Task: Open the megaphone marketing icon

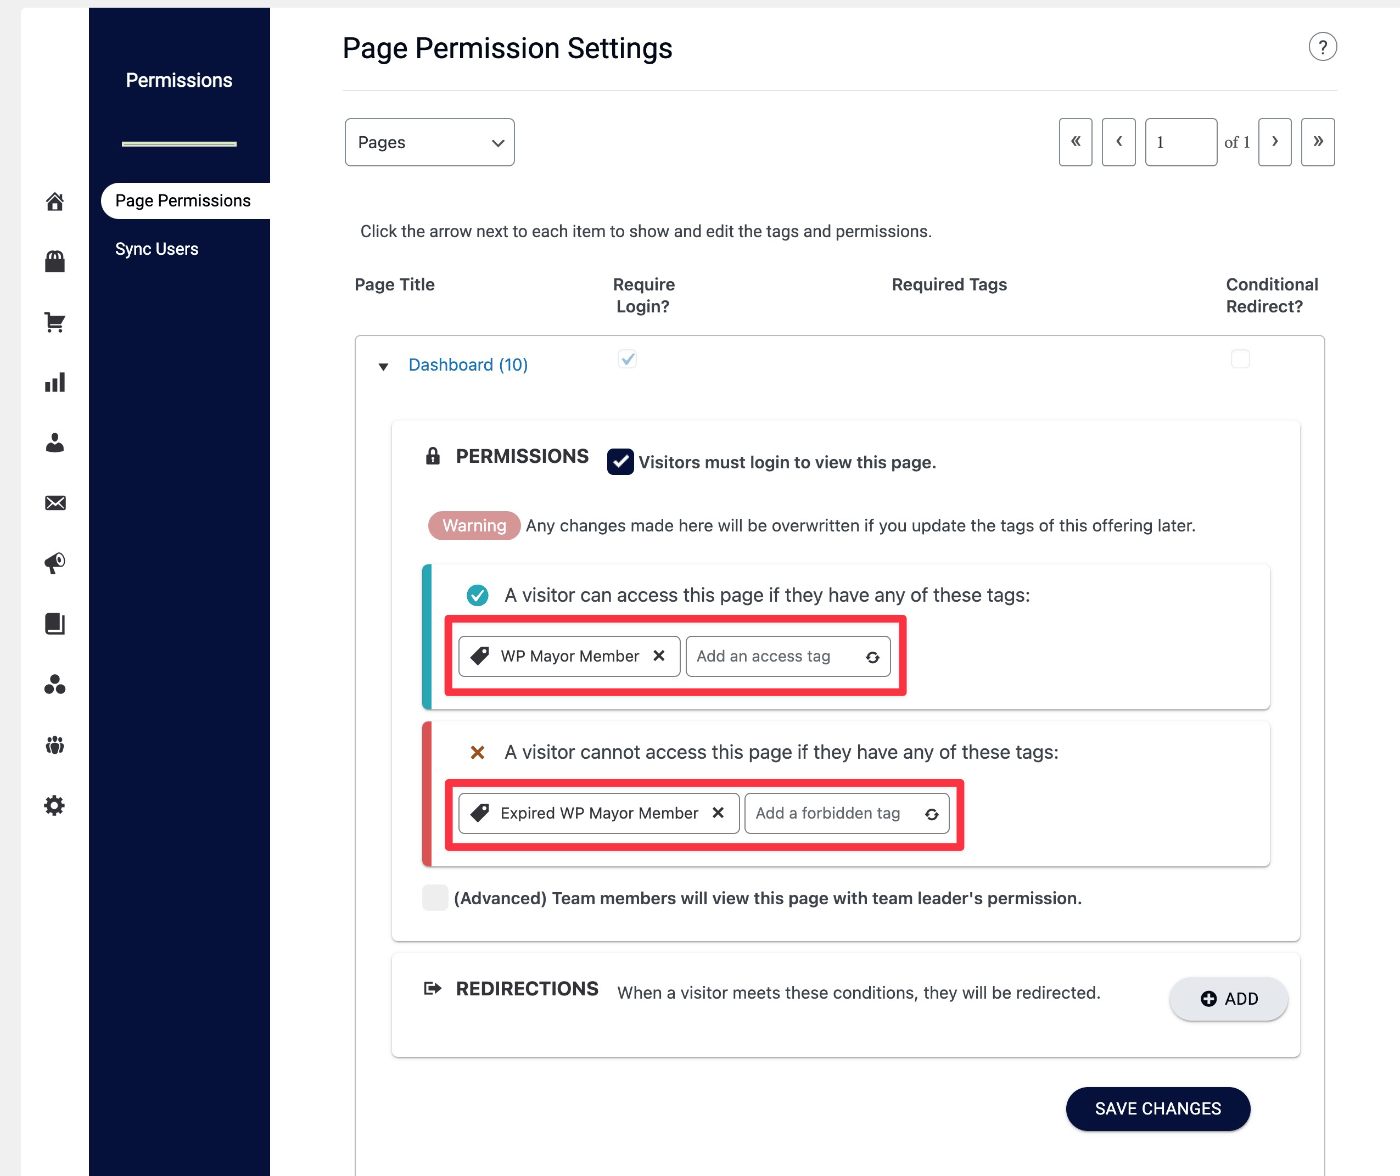Action: [55, 563]
